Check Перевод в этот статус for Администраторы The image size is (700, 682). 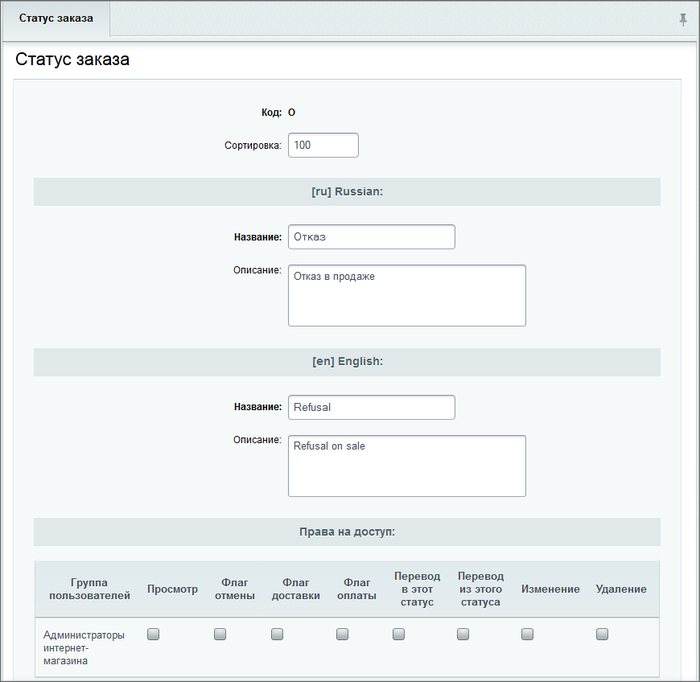[x=398, y=634]
